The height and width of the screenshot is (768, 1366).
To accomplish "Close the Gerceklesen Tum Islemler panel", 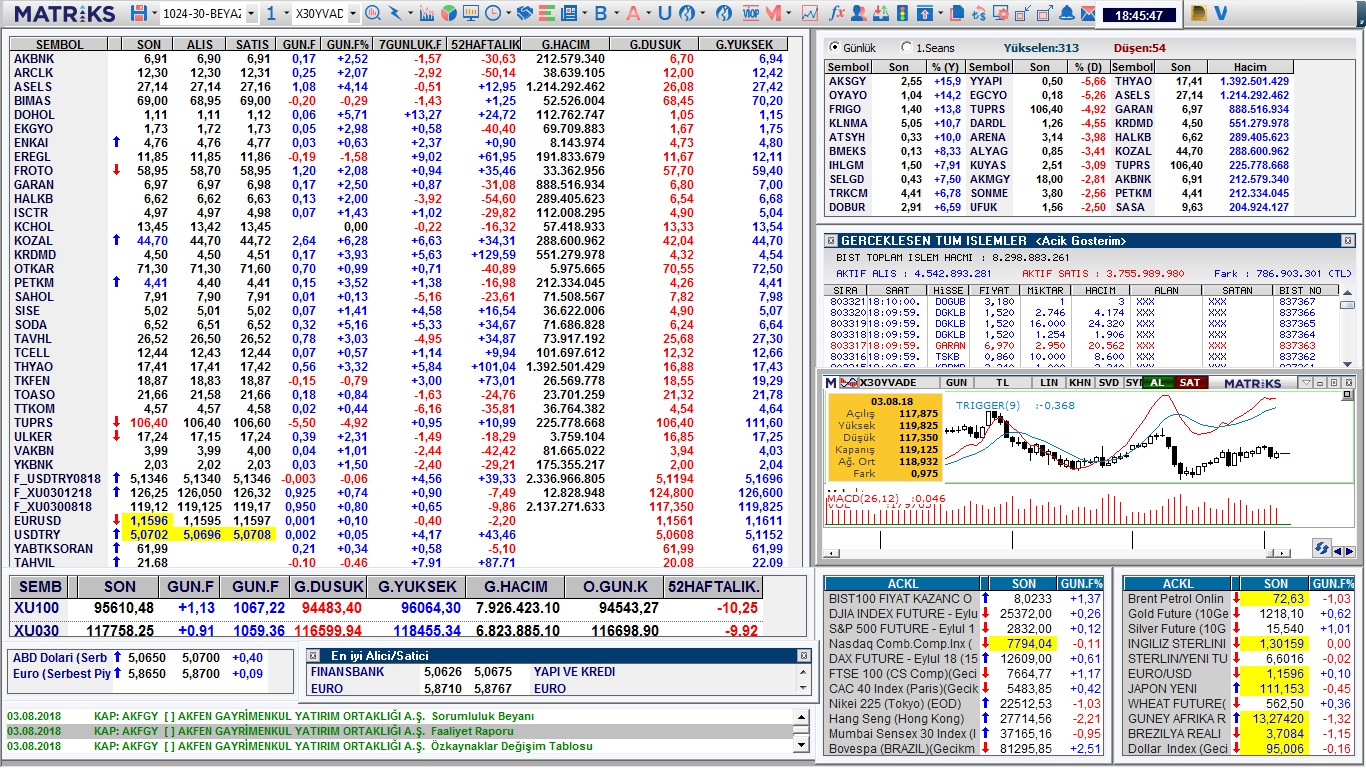I will click(x=1348, y=241).
